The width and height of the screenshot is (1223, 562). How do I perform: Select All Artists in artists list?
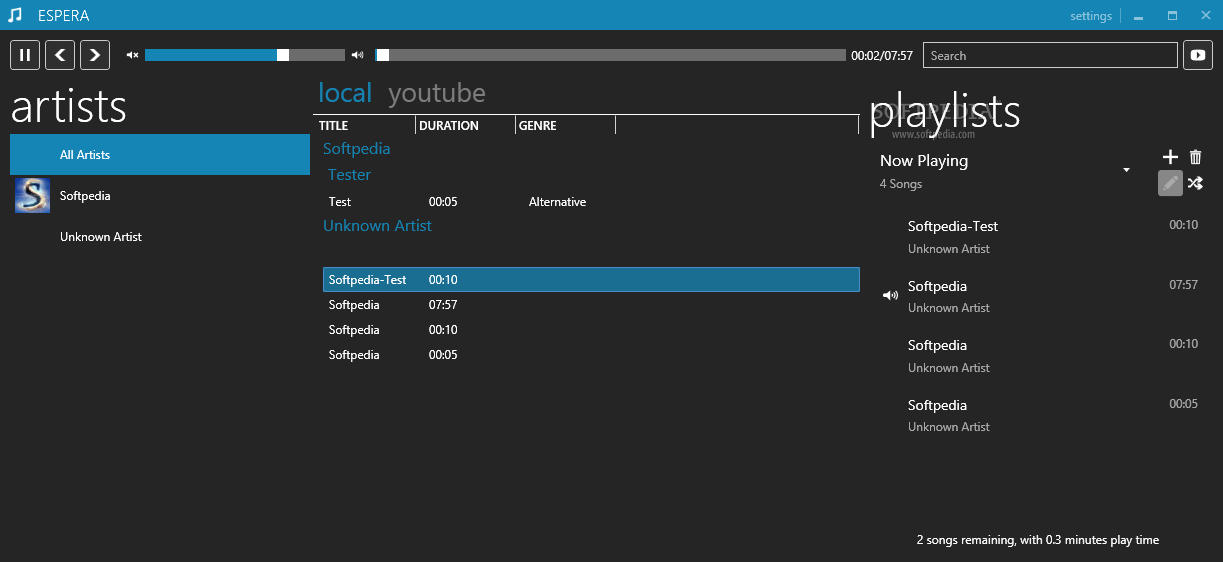[x=160, y=155]
